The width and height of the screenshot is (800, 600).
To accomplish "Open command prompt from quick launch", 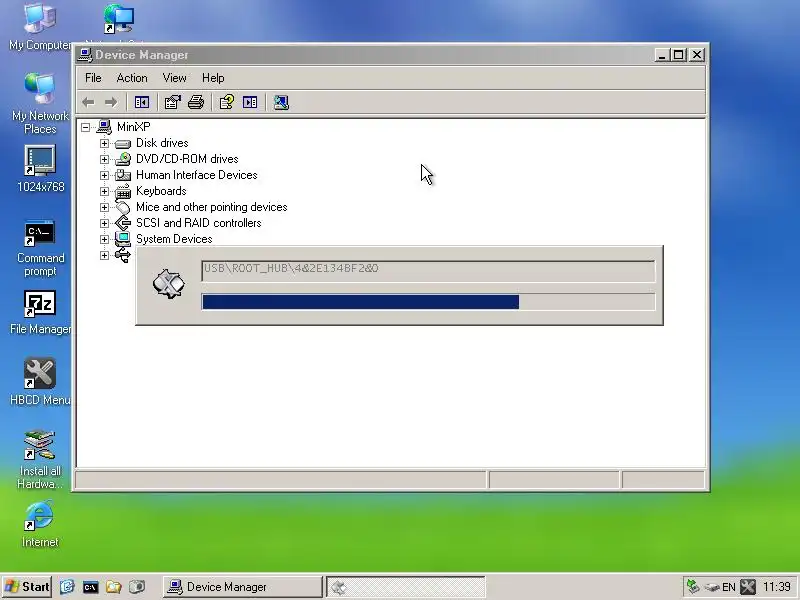I will point(90,587).
